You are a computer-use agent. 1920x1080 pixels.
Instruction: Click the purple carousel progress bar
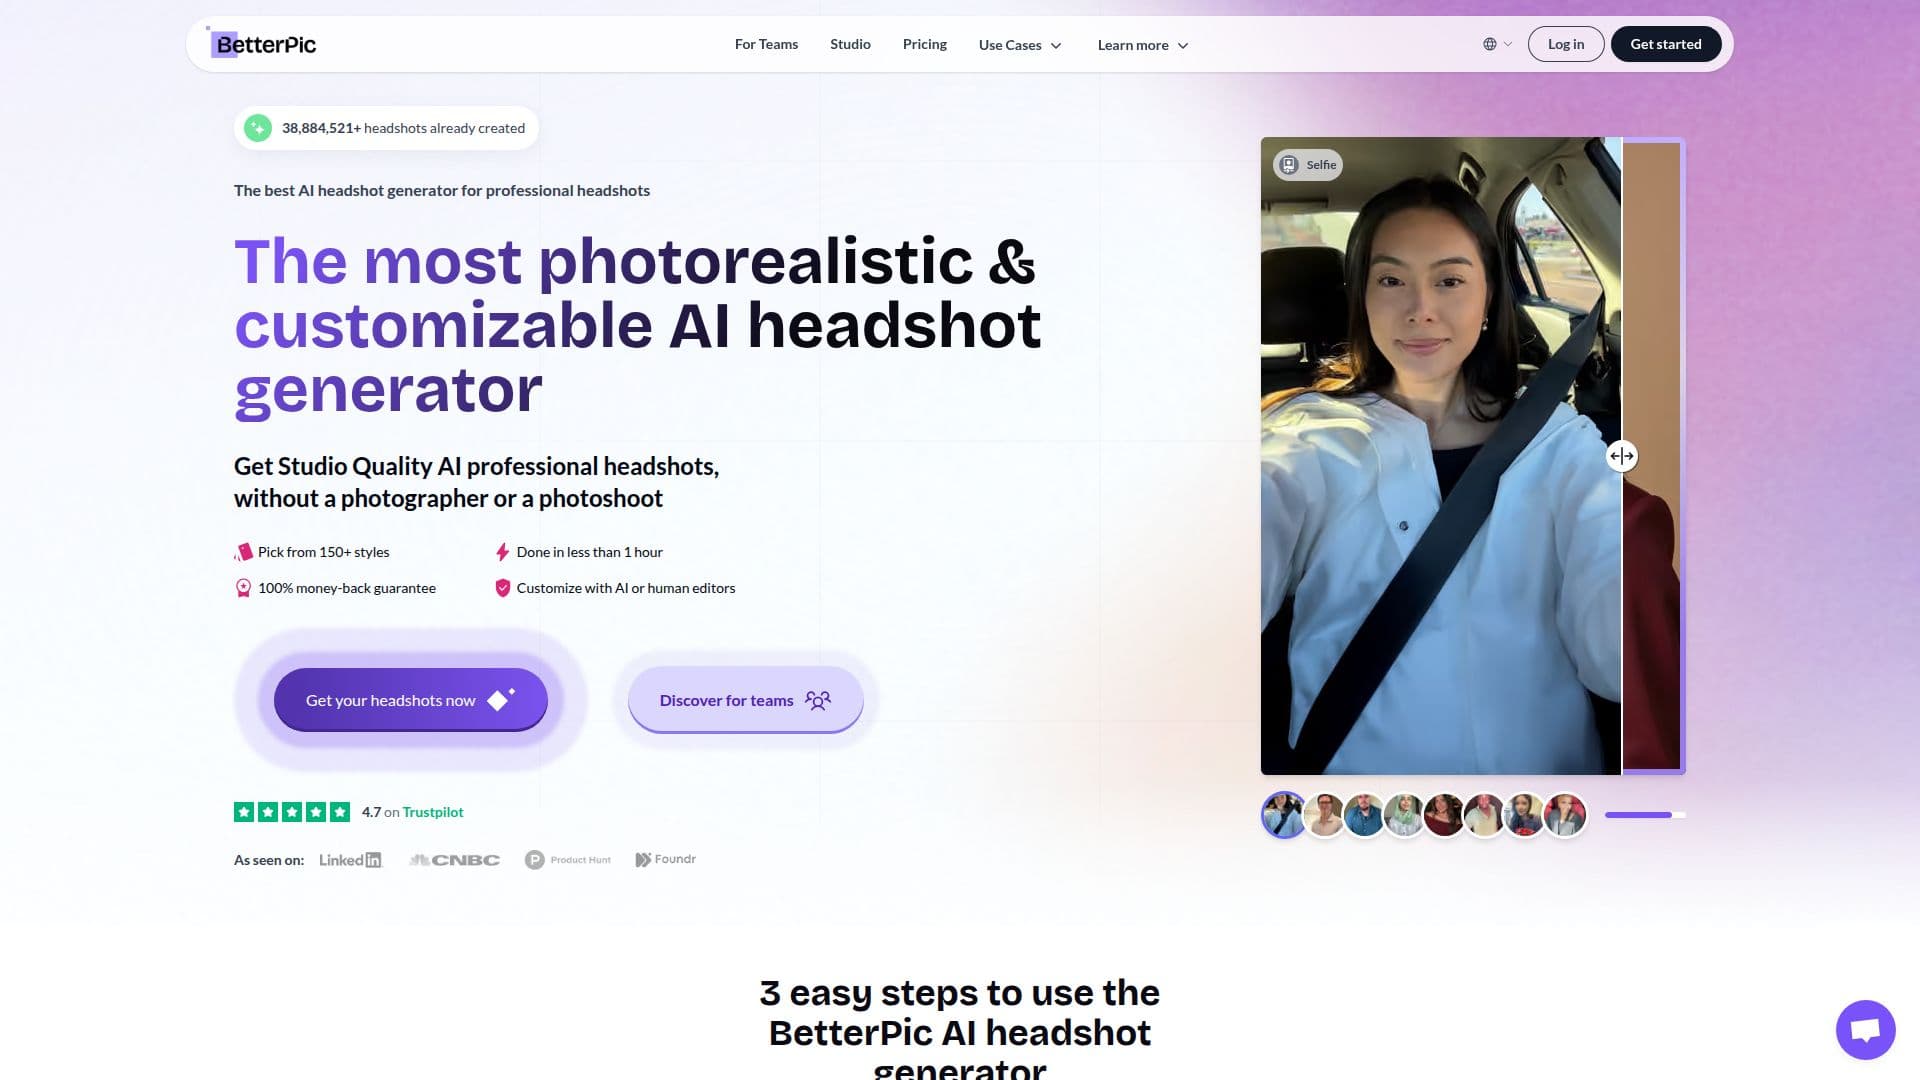point(1645,815)
